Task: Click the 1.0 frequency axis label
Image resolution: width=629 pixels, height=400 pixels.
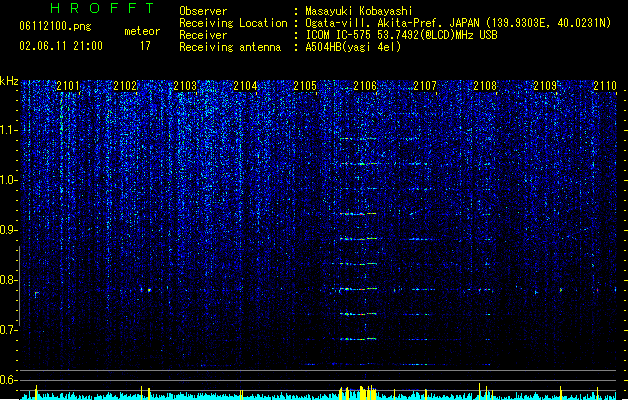Action: point(9,180)
